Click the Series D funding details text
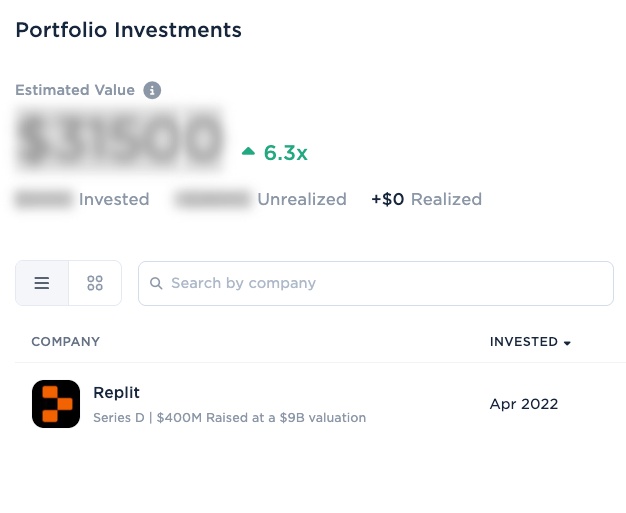Screen dimensions: 626x513 point(230,418)
